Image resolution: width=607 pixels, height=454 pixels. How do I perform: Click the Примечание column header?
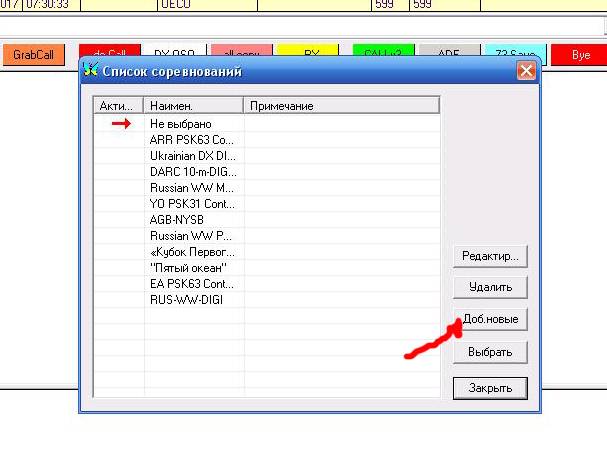click(x=341, y=106)
